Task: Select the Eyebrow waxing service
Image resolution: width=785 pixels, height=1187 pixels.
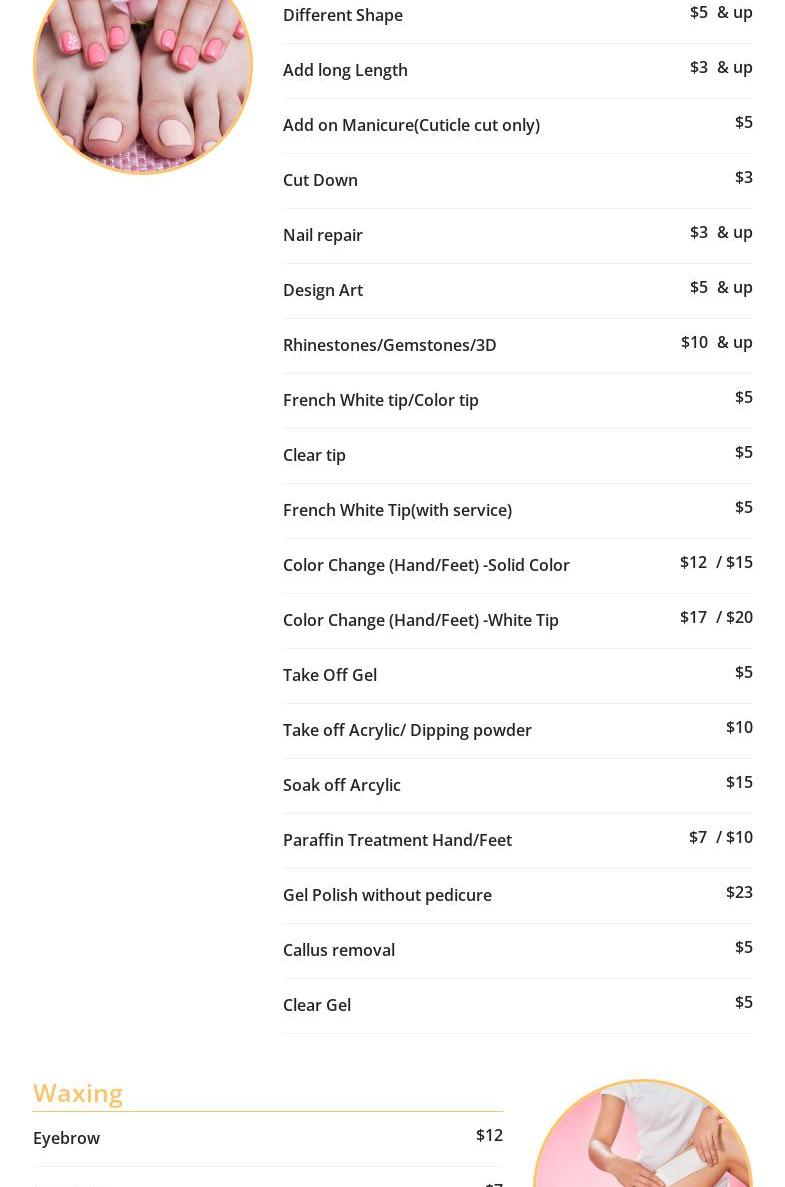Action: click(66, 1138)
